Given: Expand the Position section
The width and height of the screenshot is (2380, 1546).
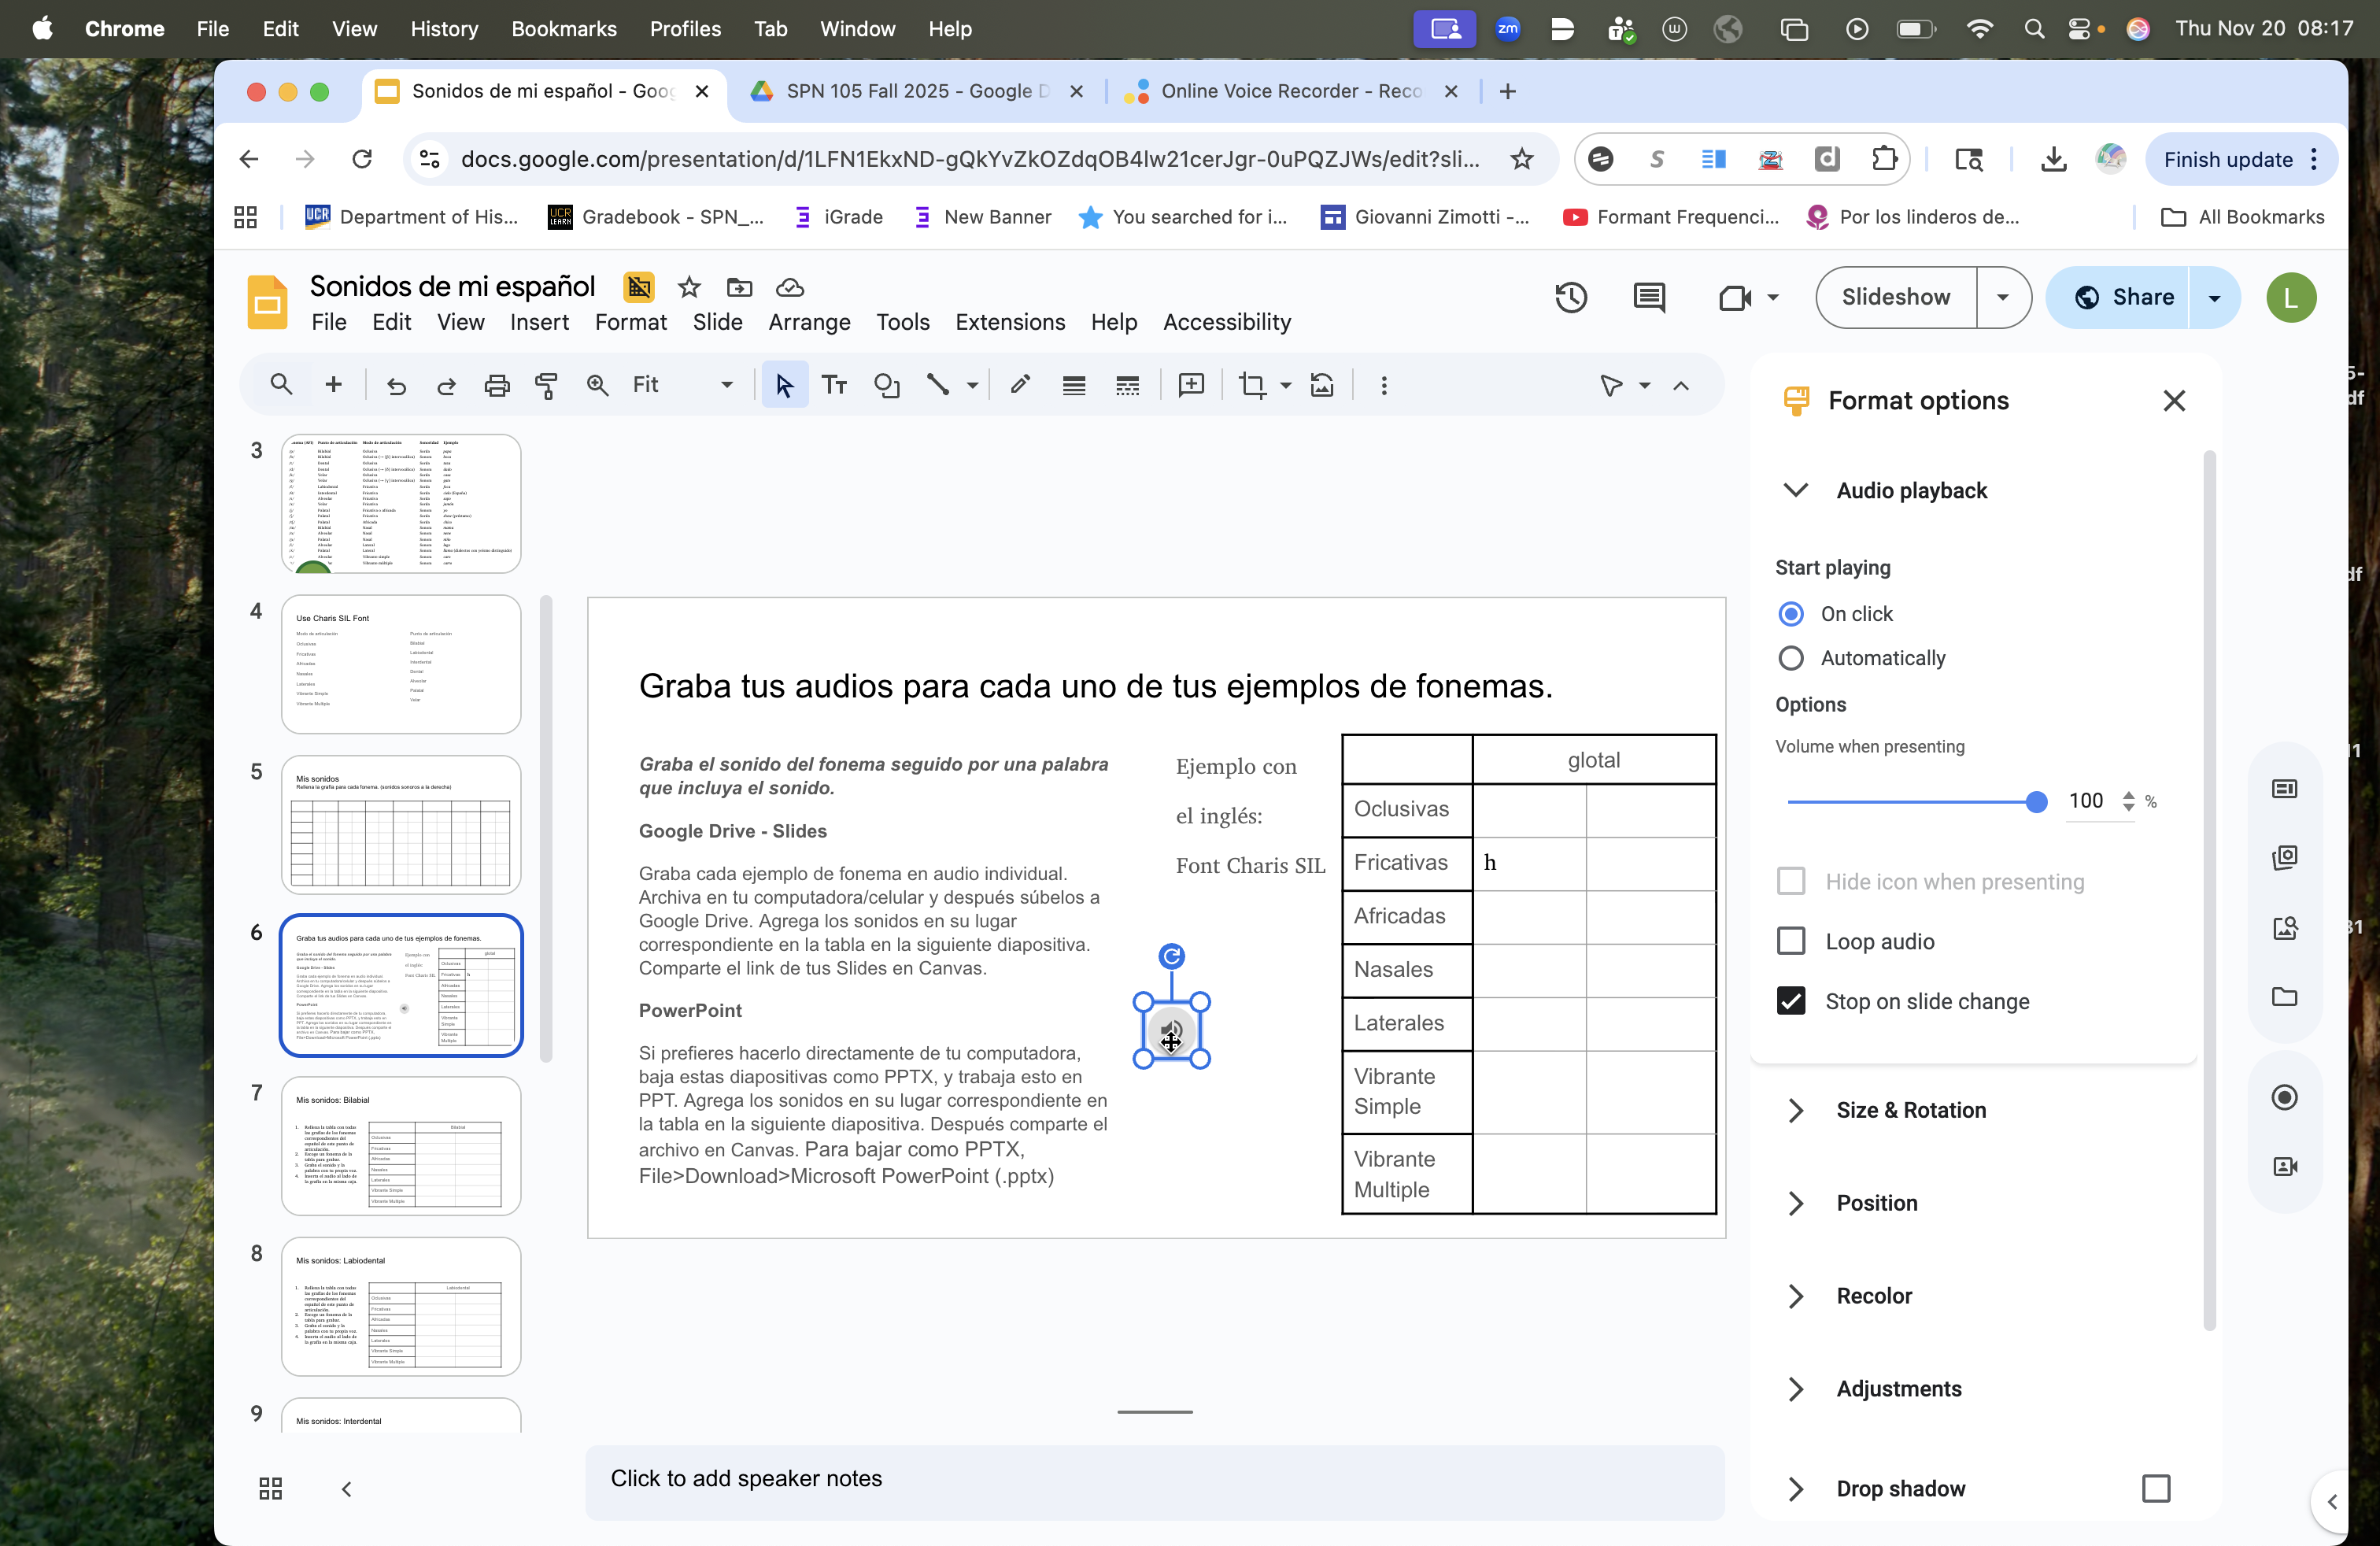Looking at the screenshot, I should (1796, 1203).
